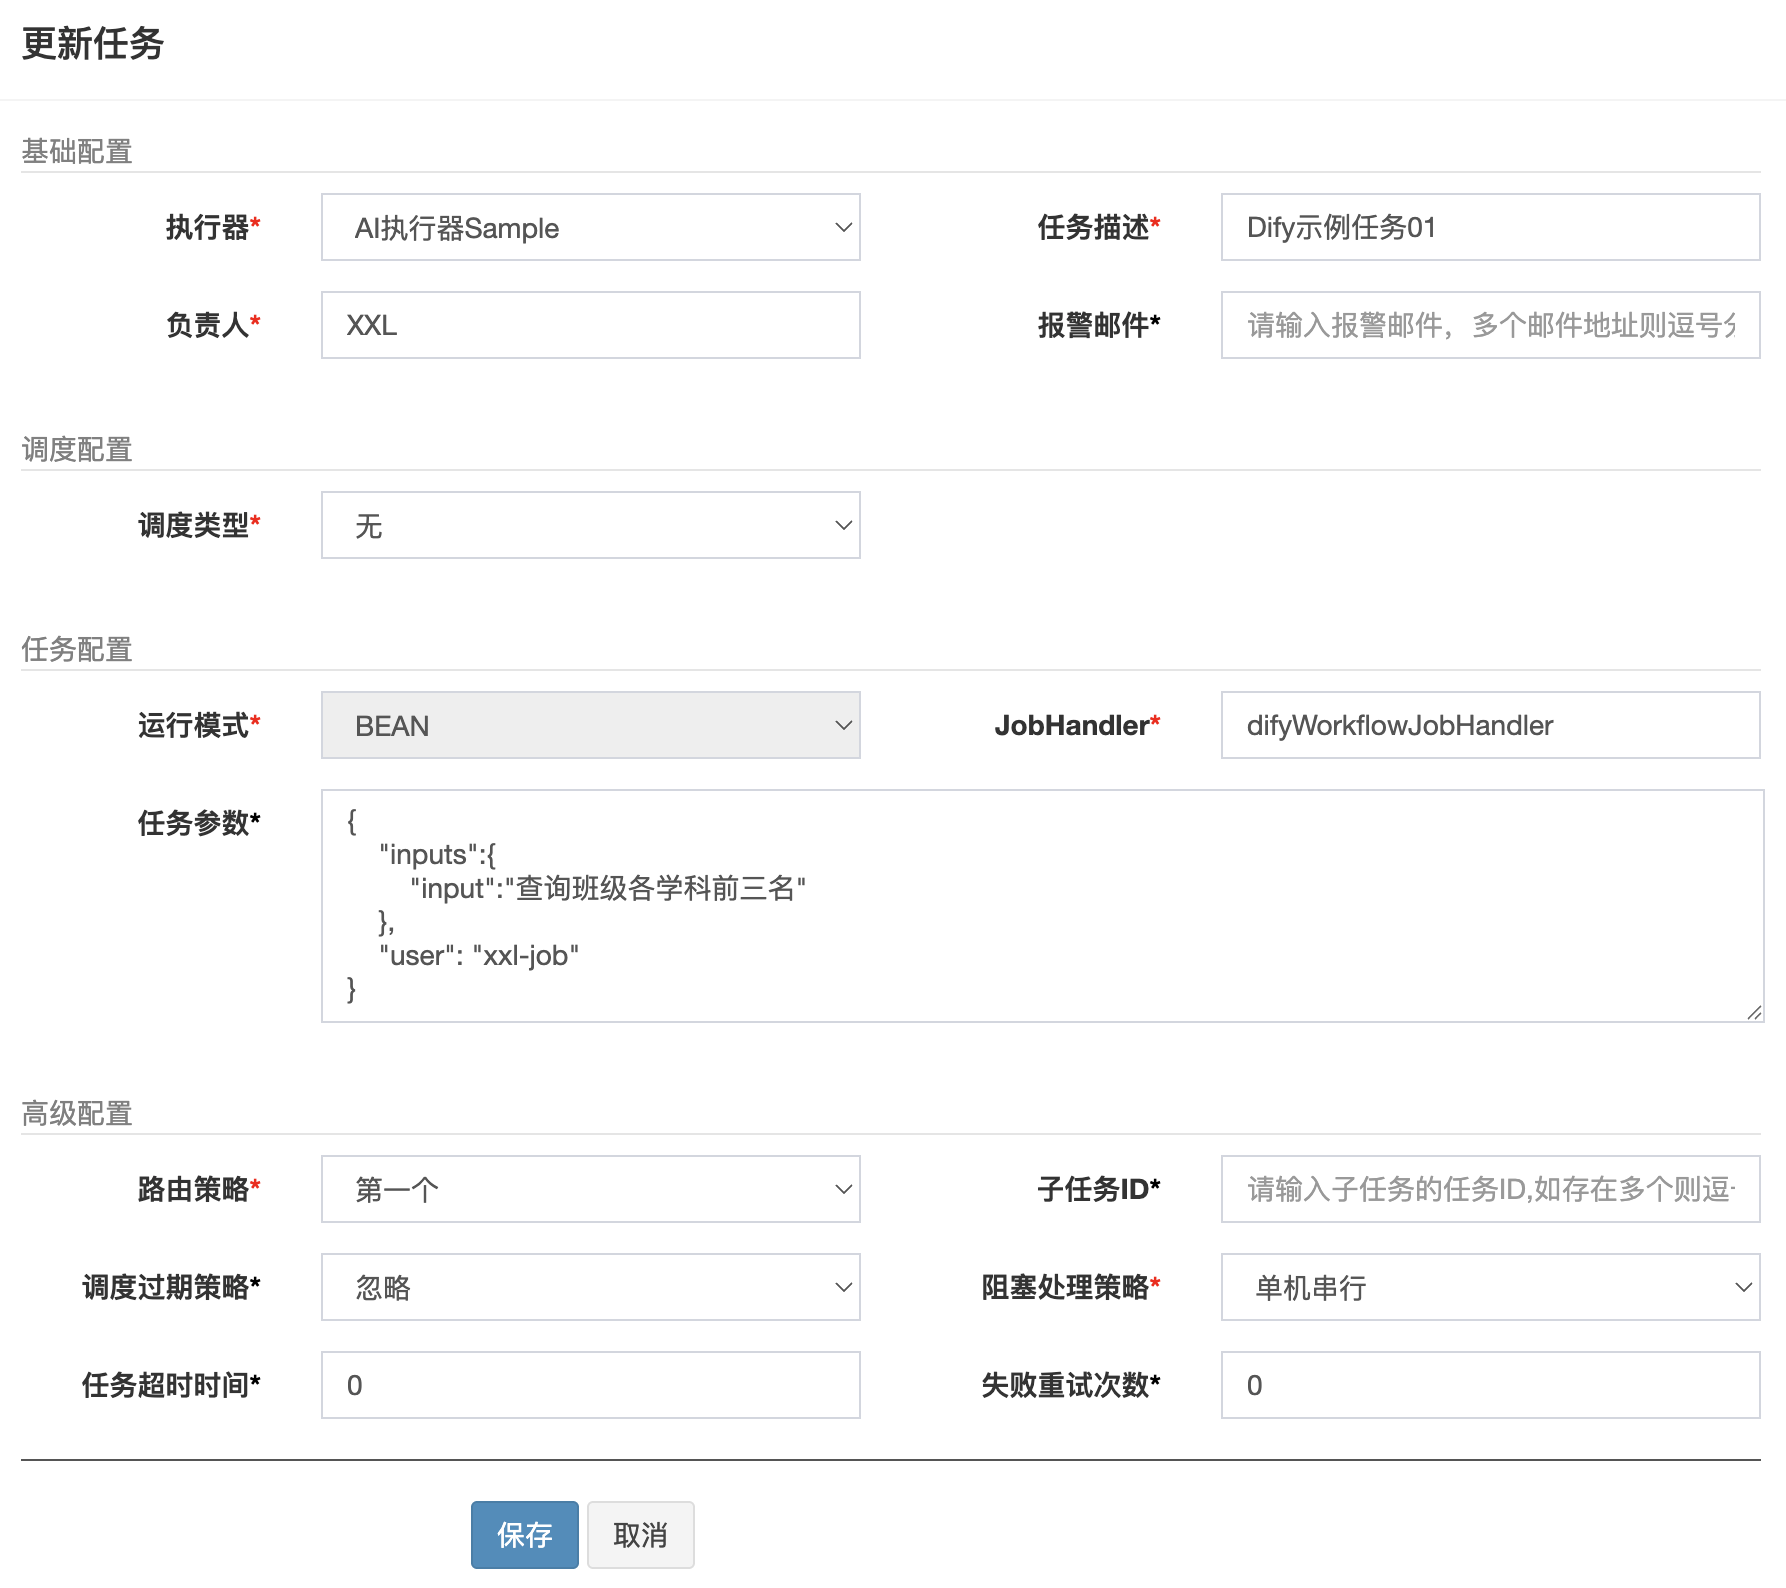Open the 阻塞处理策略 dropdown showing 单机串行

1488,1287
